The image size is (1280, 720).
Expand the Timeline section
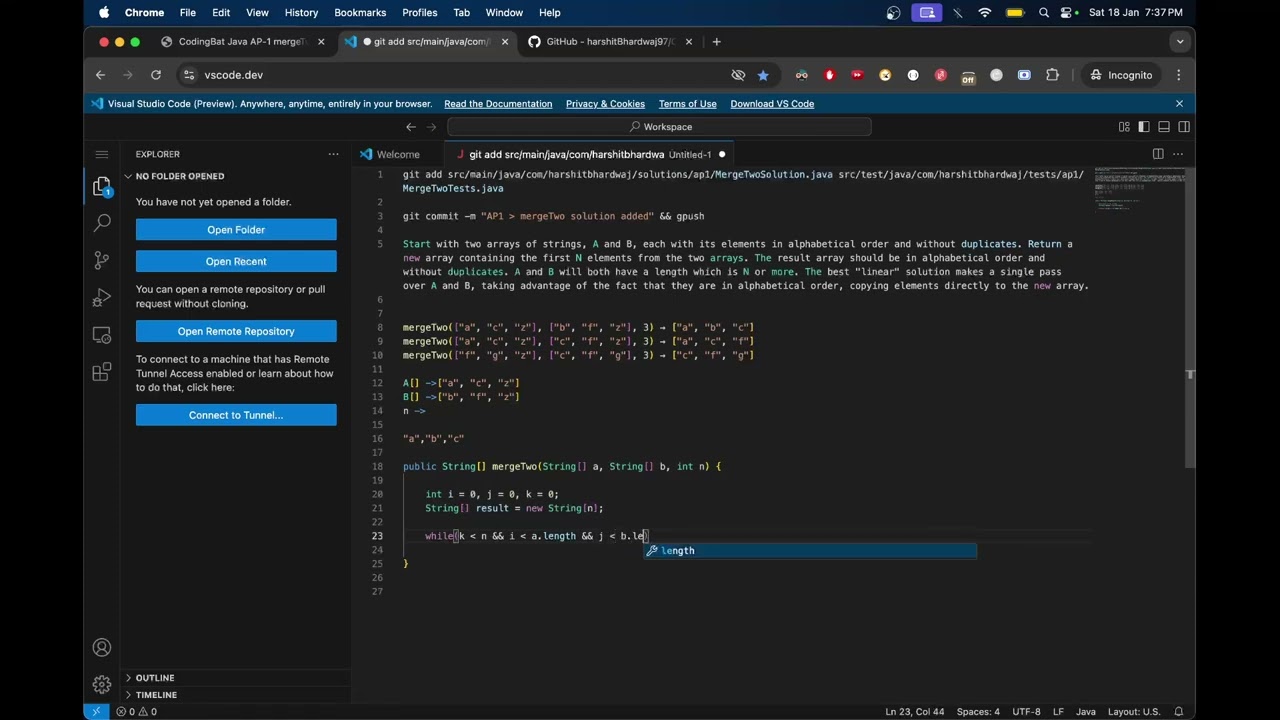(156, 695)
